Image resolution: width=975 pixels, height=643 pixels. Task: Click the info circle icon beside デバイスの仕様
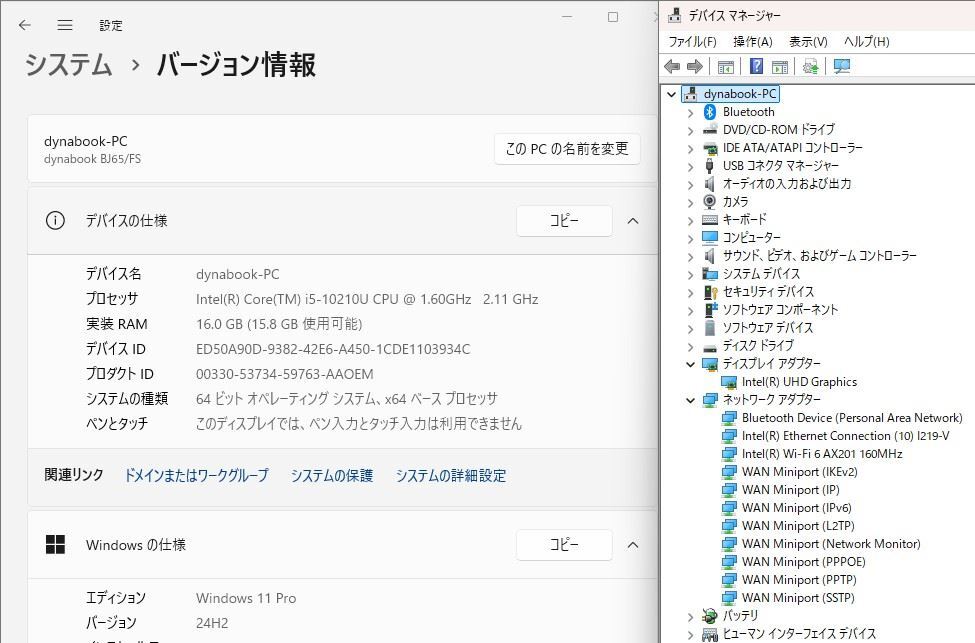55,220
